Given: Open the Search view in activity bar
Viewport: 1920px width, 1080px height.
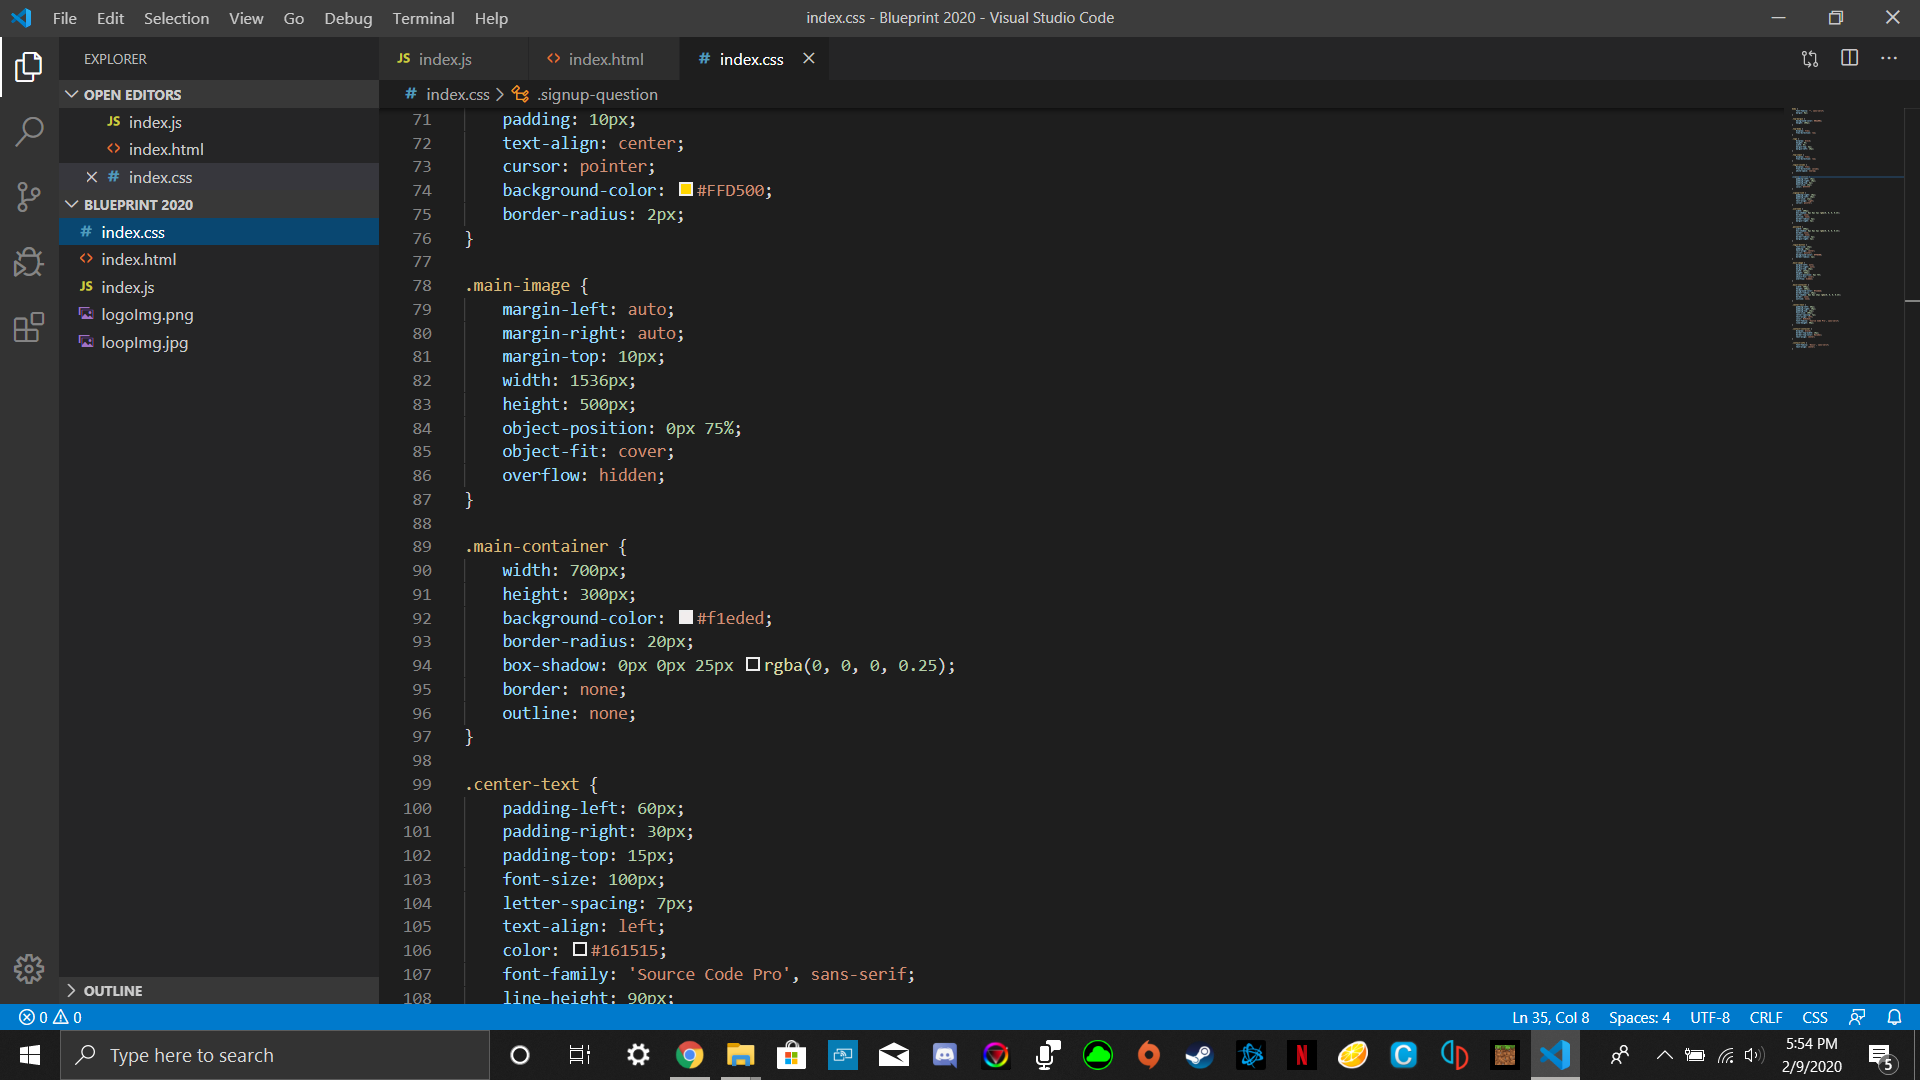Looking at the screenshot, I should point(29,131).
